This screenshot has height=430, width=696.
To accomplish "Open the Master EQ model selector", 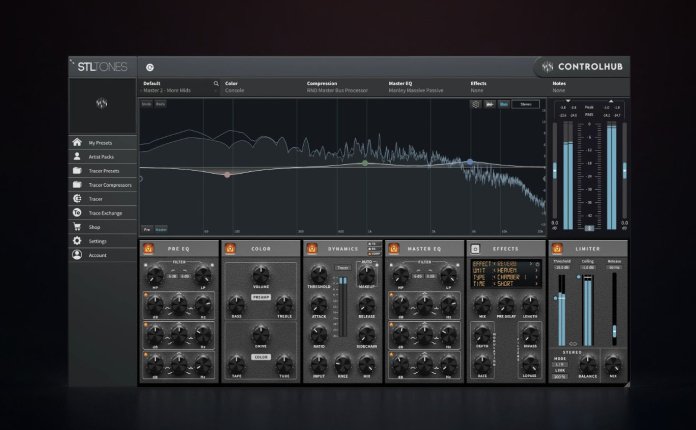I will (x=427, y=87).
